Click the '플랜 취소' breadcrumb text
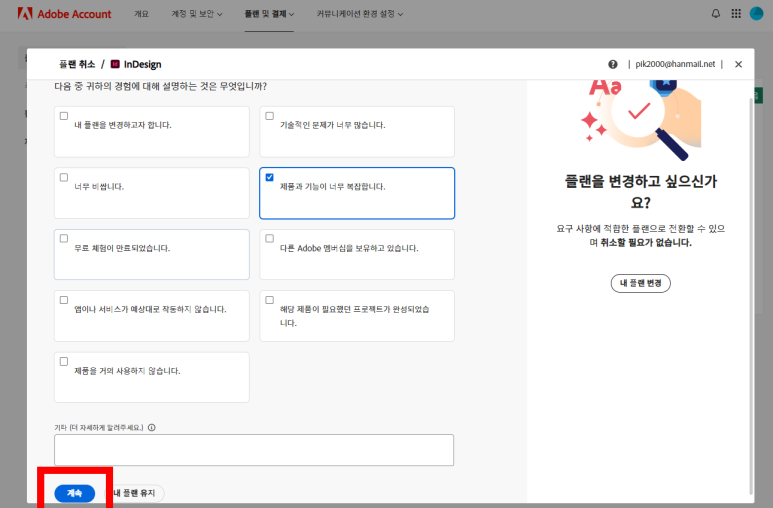773x508 pixels. coord(77,64)
